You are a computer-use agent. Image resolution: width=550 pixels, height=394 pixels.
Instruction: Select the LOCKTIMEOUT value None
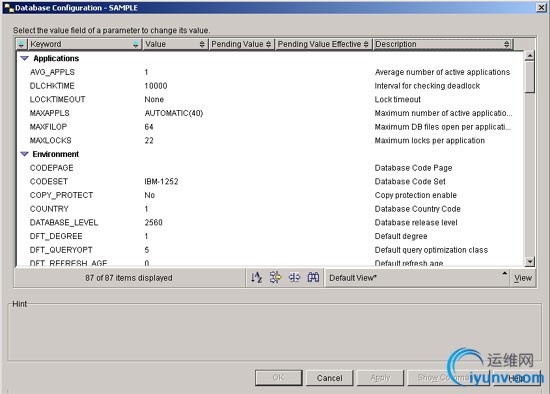pyautogui.click(x=154, y=99)
